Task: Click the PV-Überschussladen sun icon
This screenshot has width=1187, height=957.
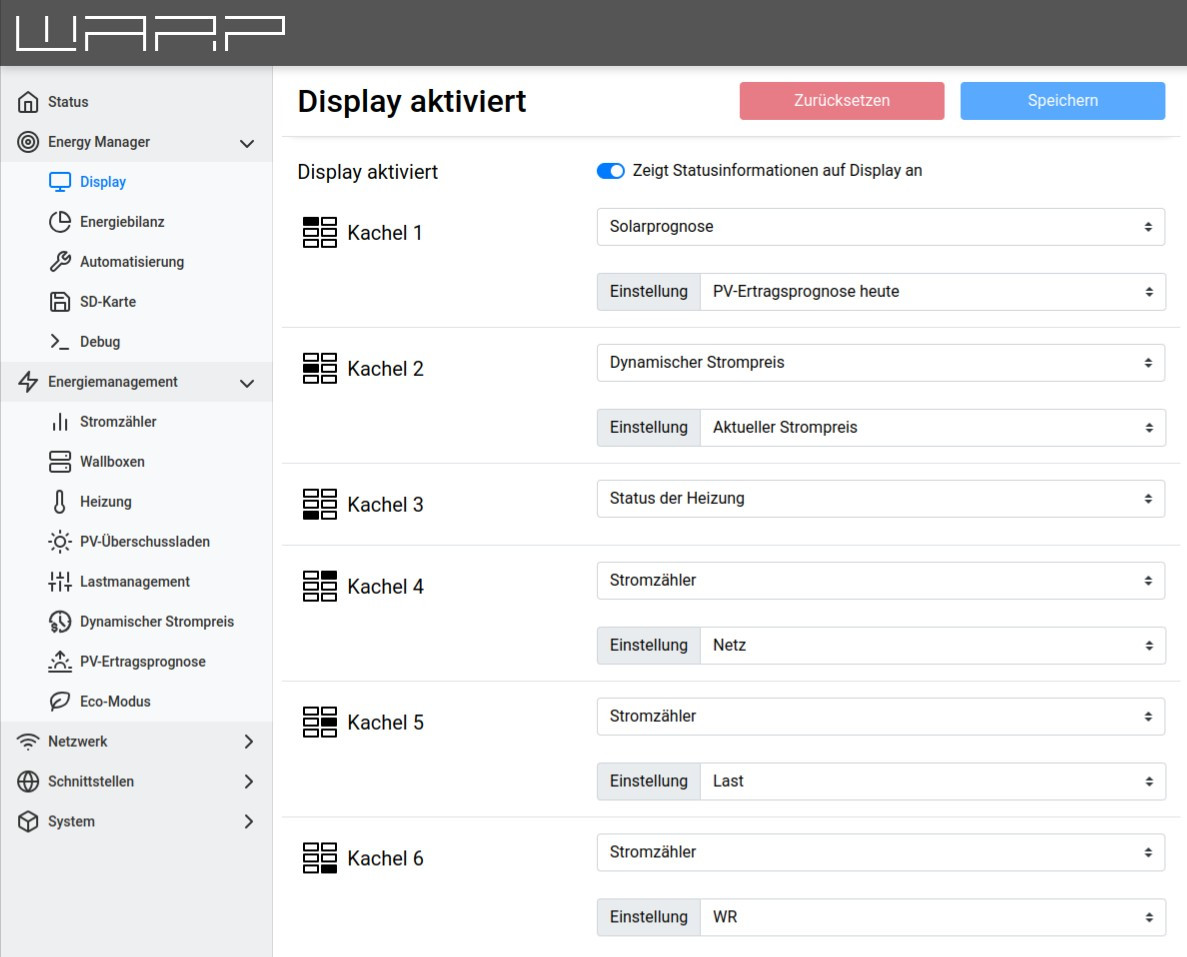Action: (x=60, y=542)
